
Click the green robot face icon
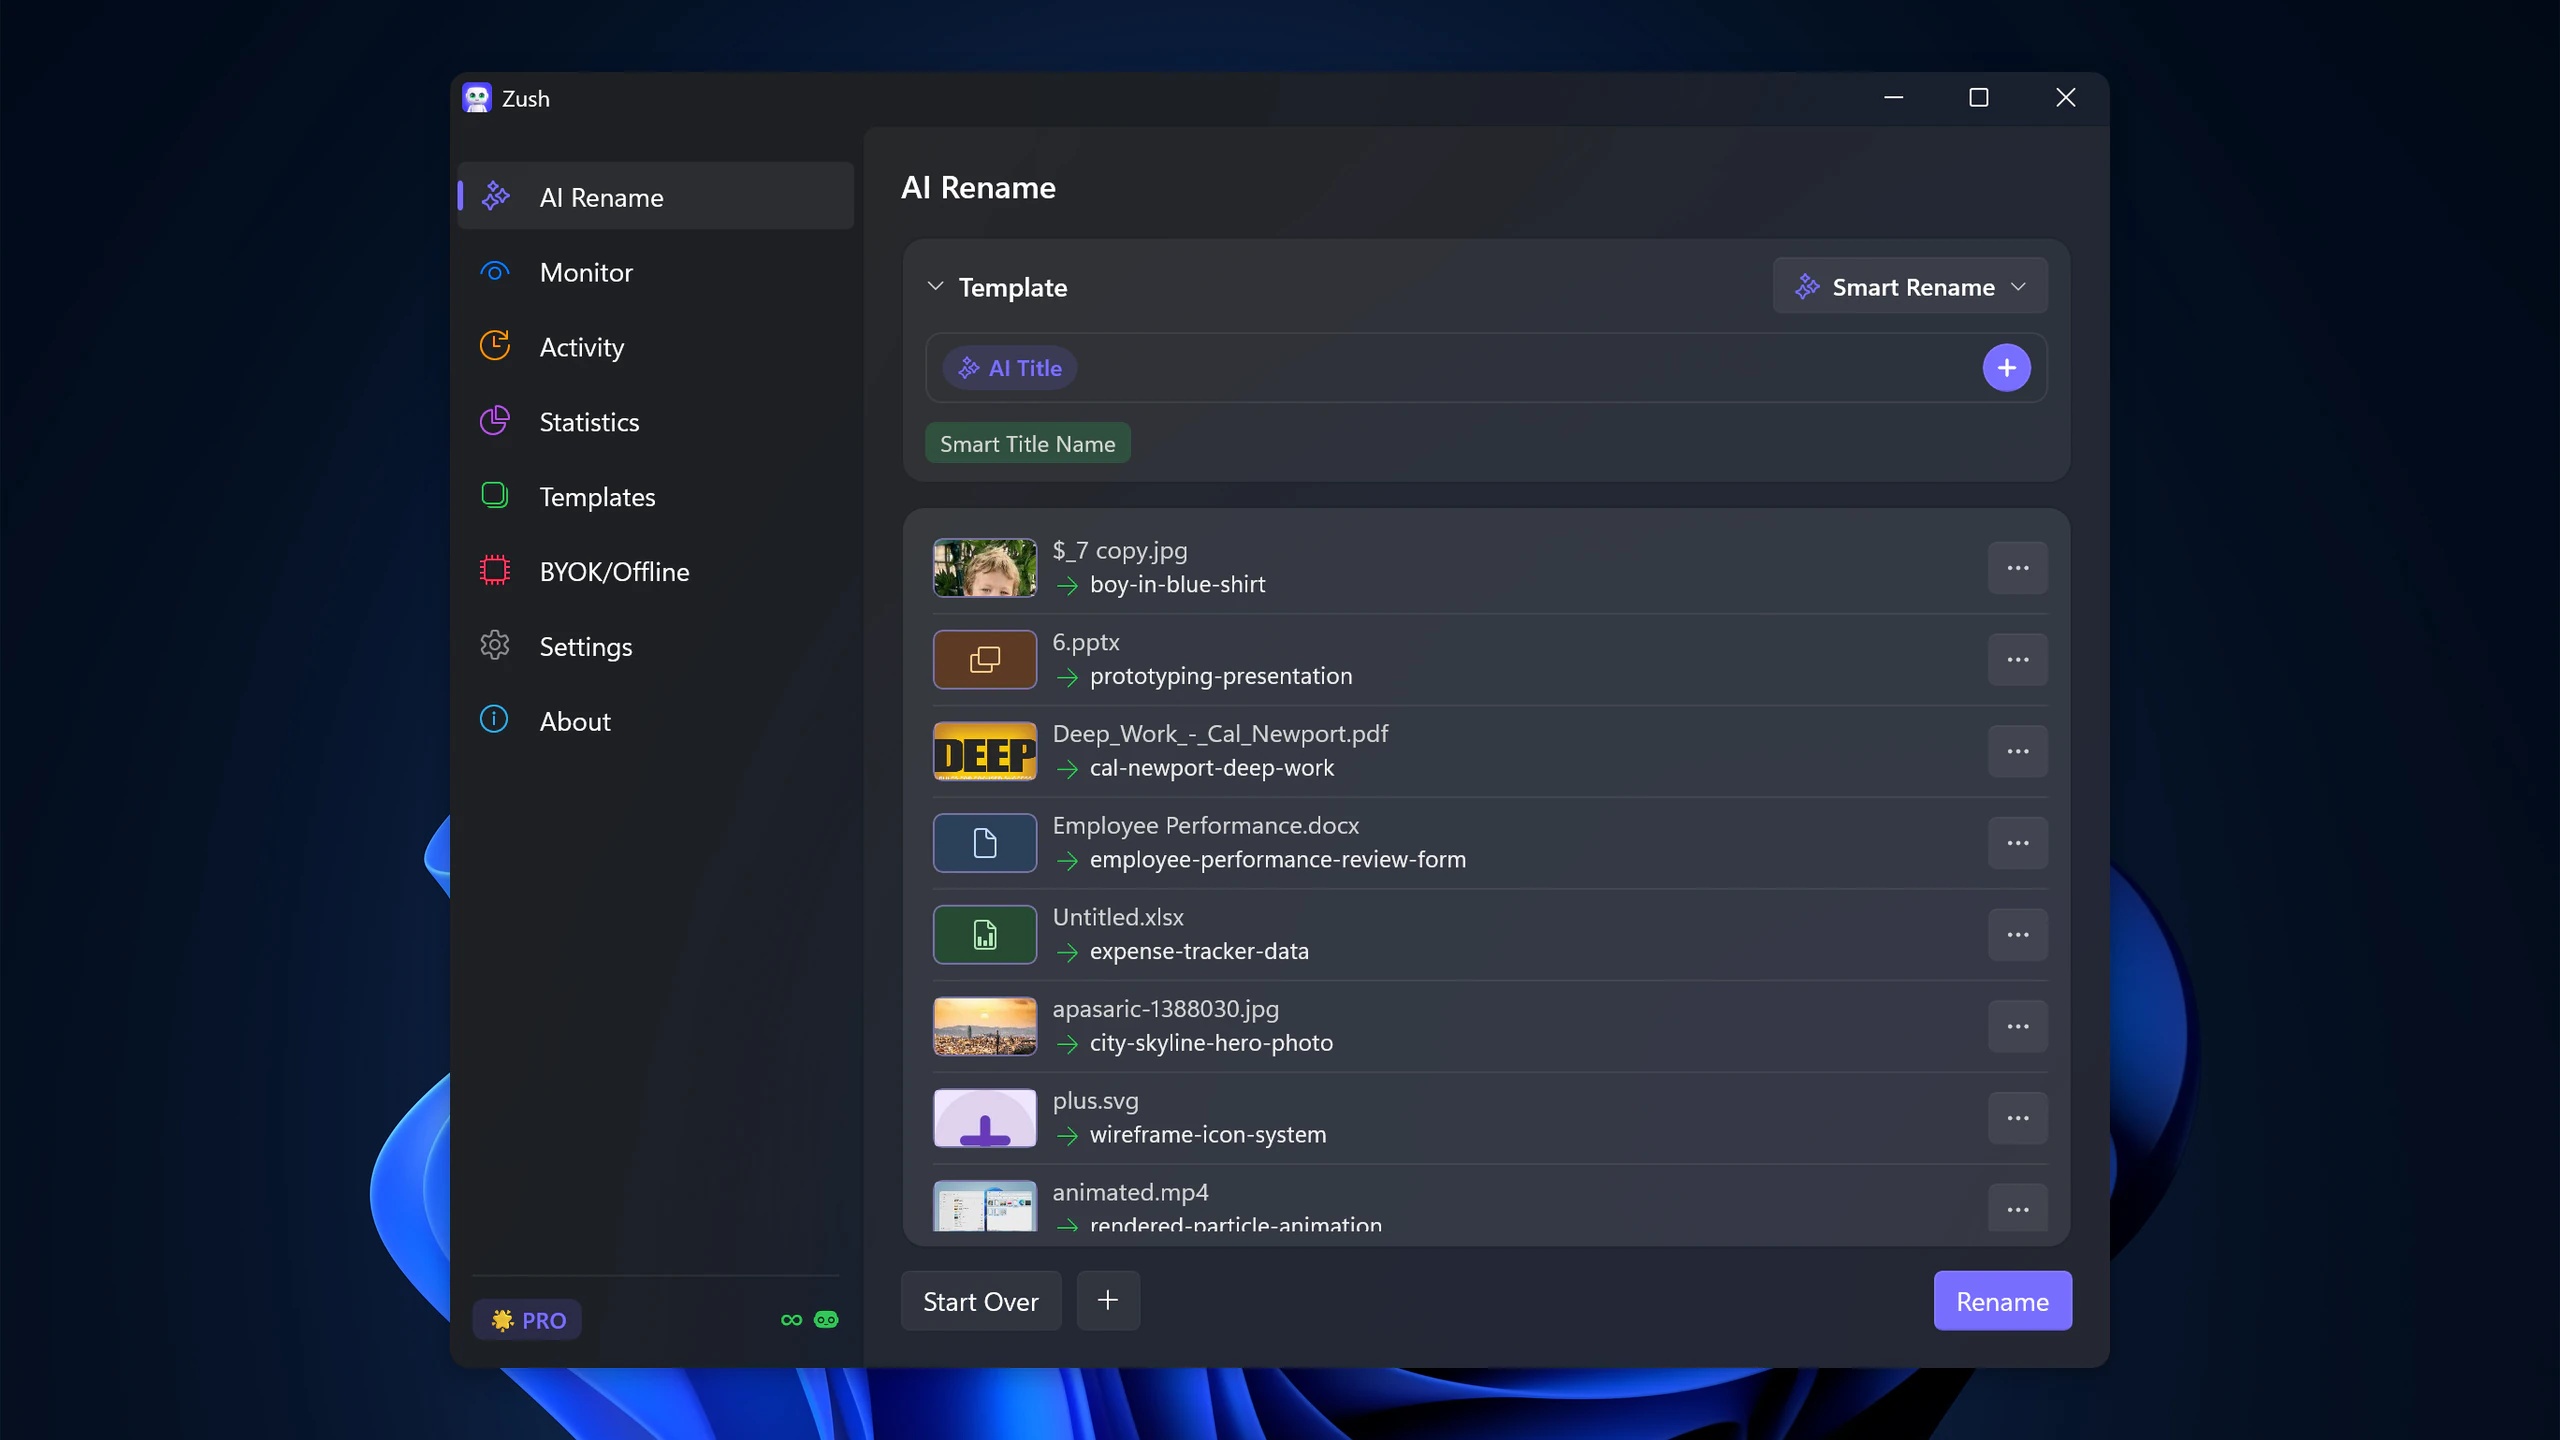tap(826, 1320)
